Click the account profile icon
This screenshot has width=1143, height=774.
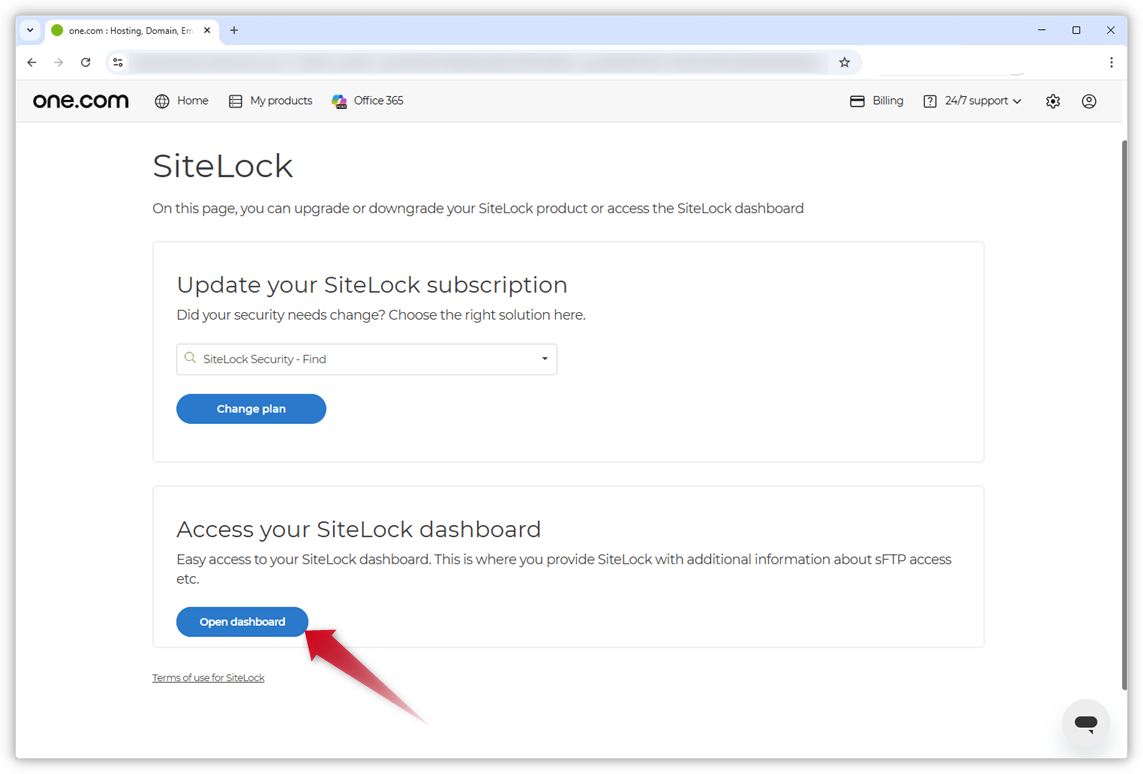(1089, 100)
